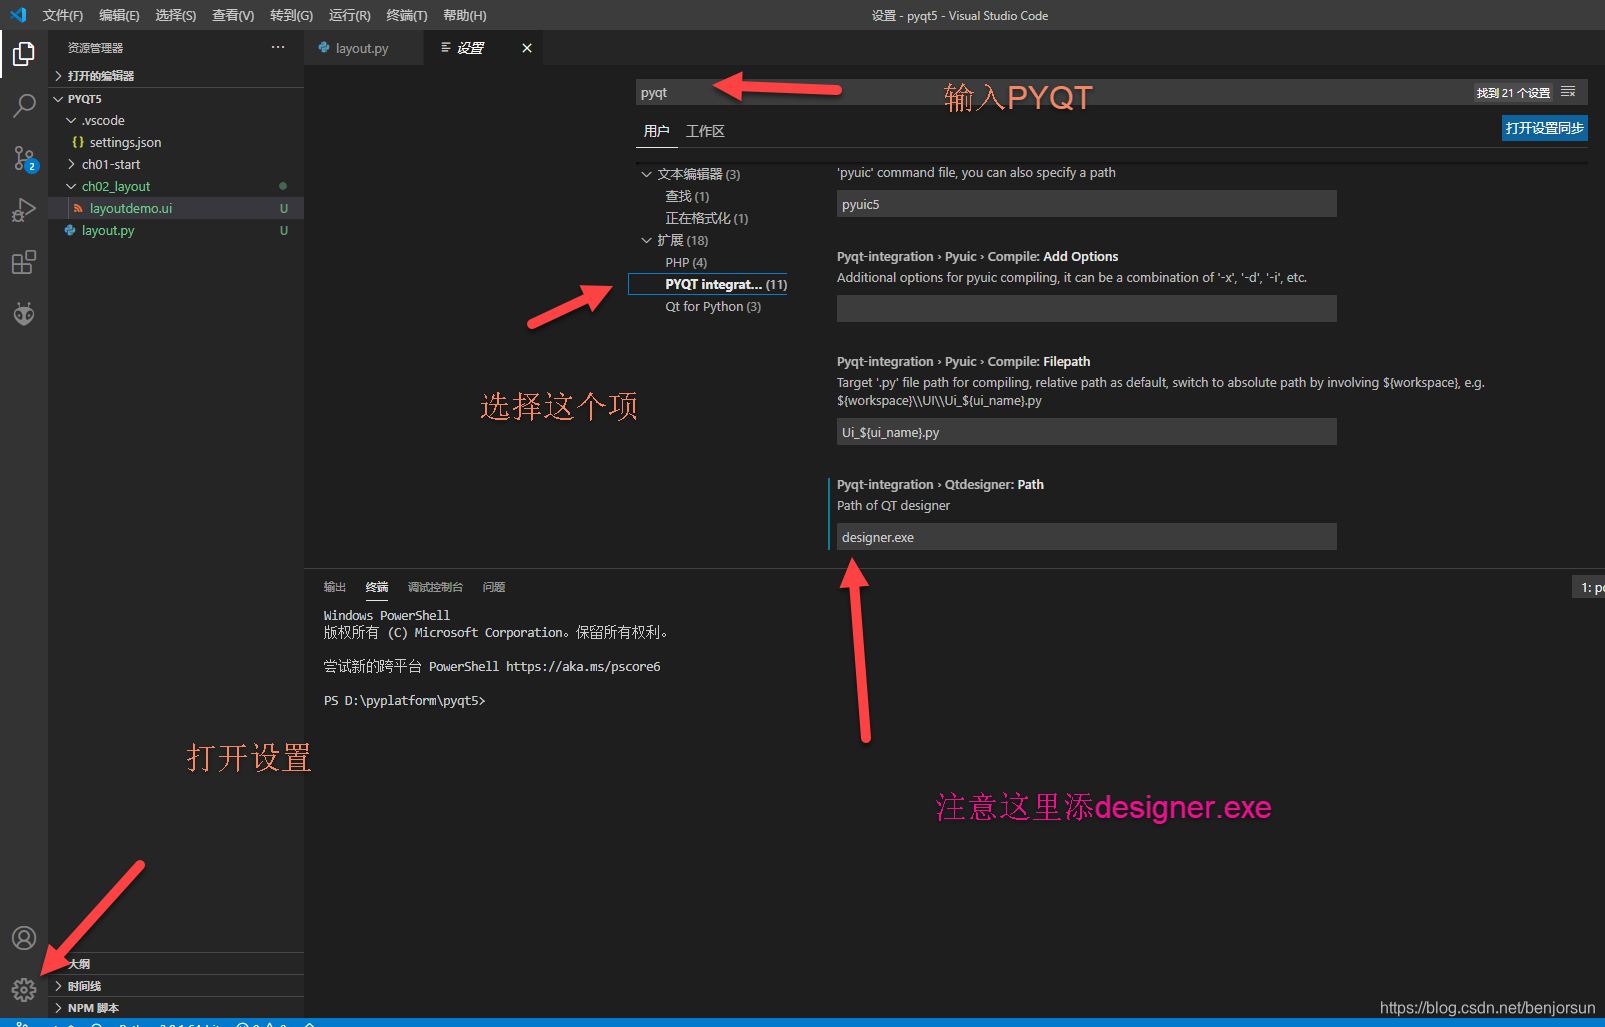Open Source Control view with badge 2
This screenshot has height=1027, width=1605.
[24, 158]
